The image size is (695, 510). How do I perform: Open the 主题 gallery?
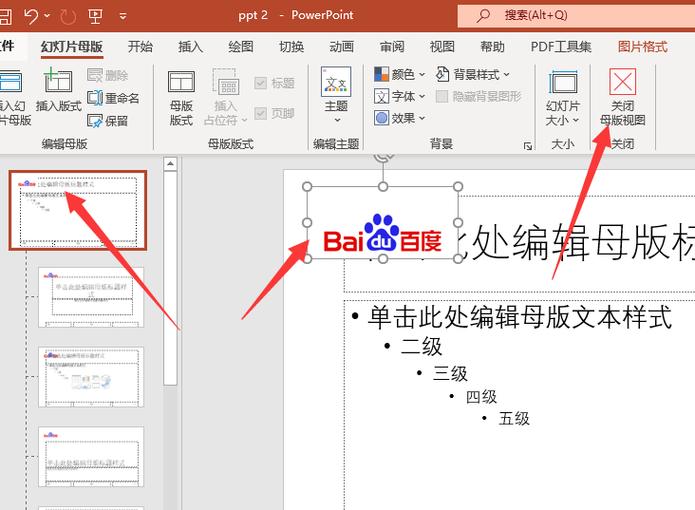click(336, 95)
